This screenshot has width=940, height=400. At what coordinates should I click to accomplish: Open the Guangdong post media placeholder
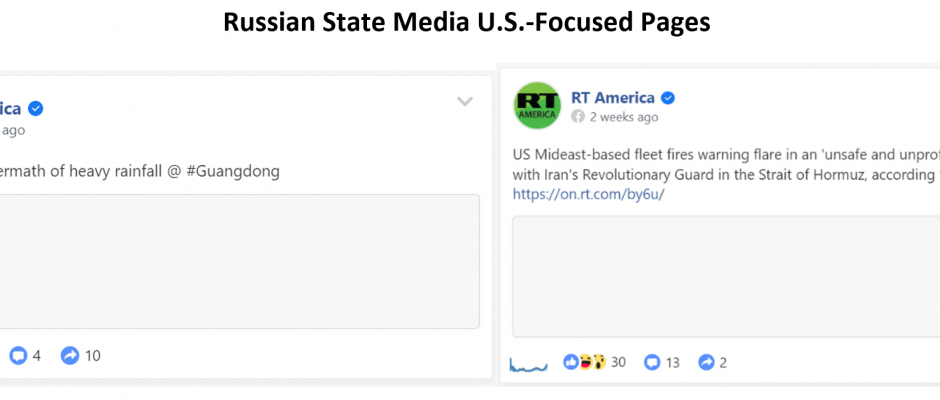point(240,261)
